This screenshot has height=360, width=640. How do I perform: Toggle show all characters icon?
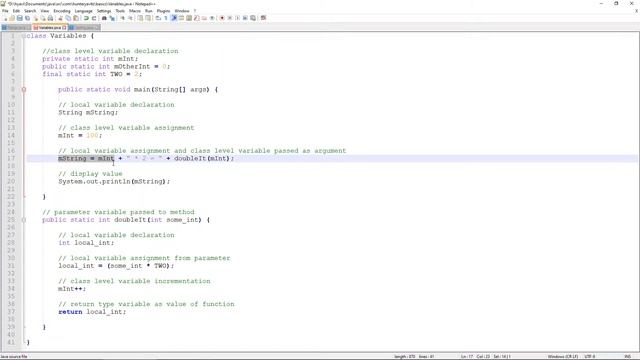166,18
